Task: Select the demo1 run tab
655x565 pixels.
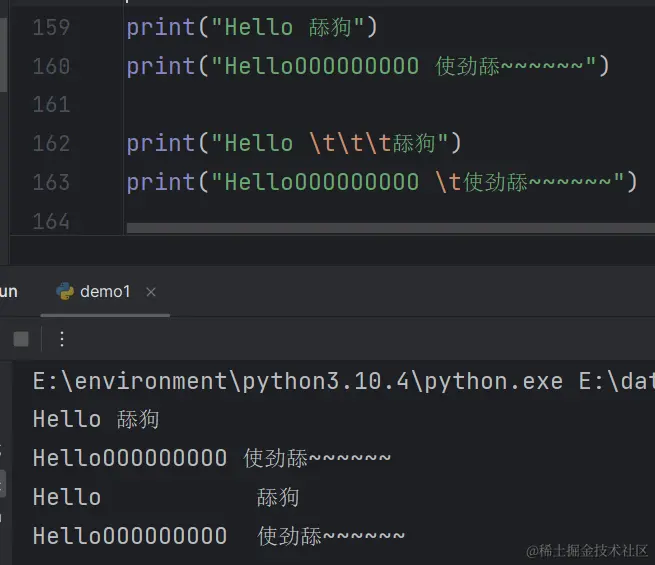Action: (105, 292)
